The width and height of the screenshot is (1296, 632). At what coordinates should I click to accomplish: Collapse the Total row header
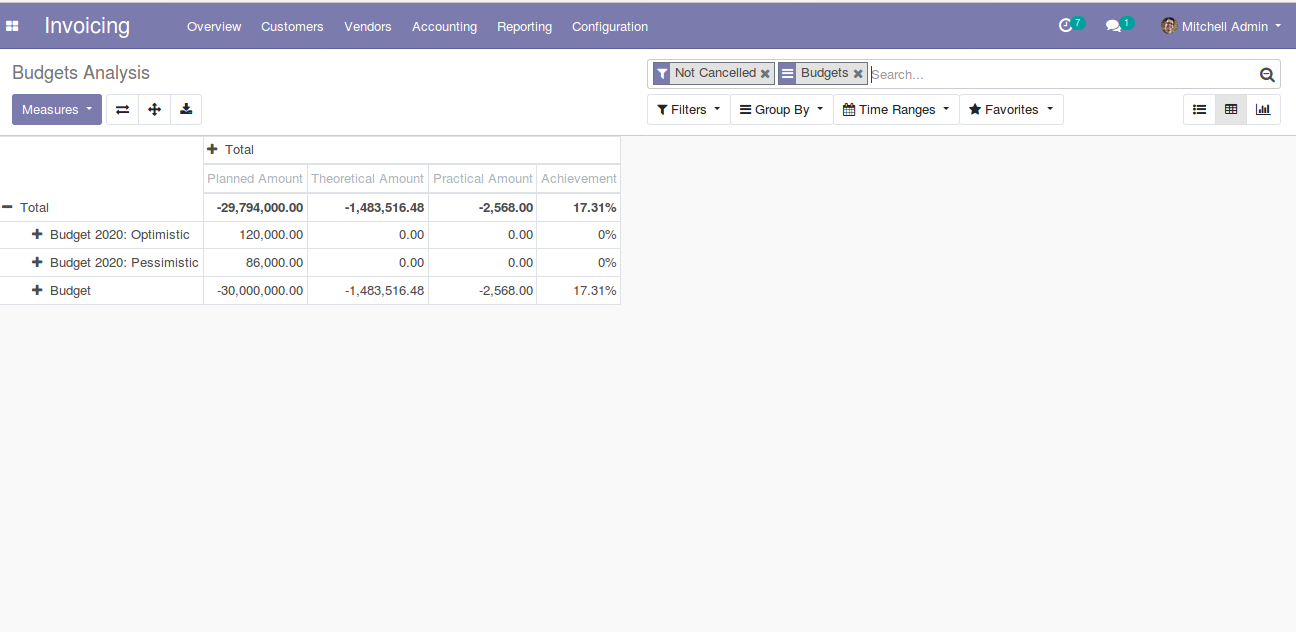(8, 207)
